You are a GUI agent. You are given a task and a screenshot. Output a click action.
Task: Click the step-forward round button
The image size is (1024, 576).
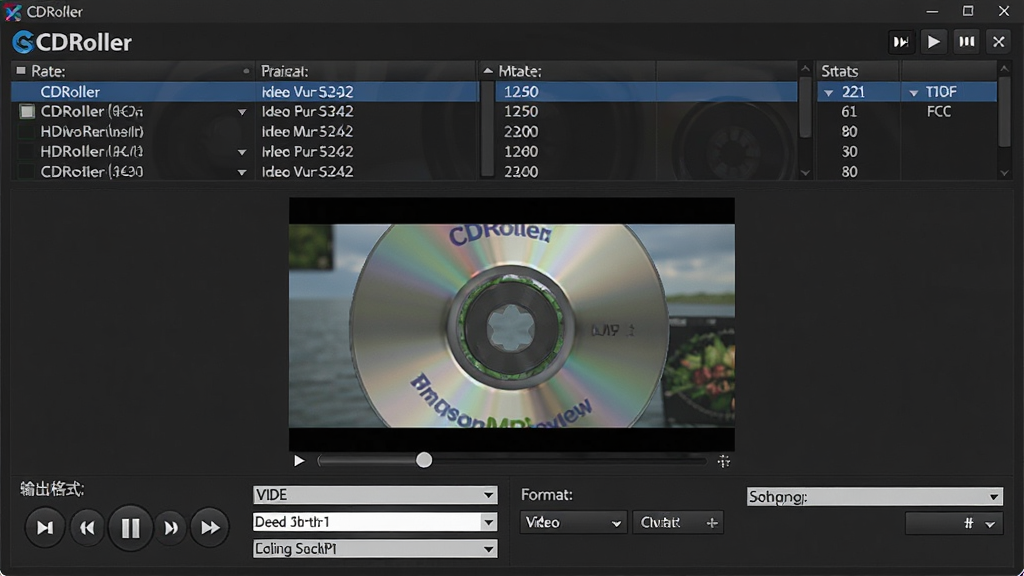(x=171, y=527)
